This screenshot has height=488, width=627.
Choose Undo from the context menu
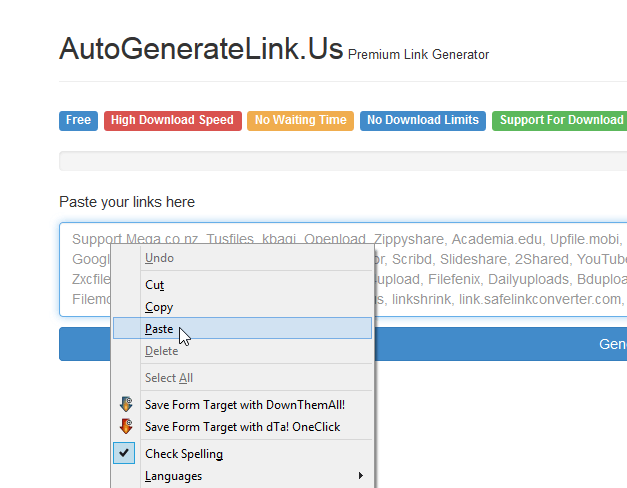[242, 258]
